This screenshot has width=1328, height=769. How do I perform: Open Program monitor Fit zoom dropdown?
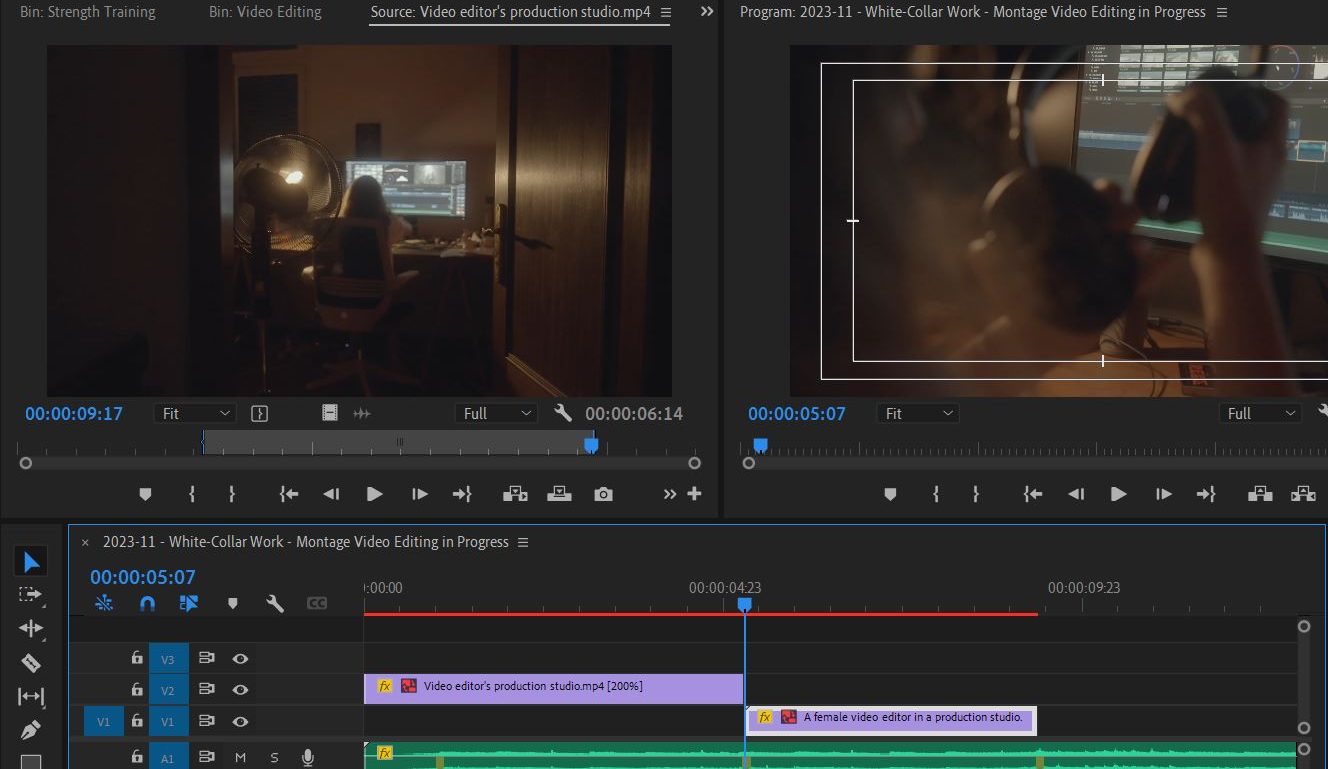click(918, 413)
